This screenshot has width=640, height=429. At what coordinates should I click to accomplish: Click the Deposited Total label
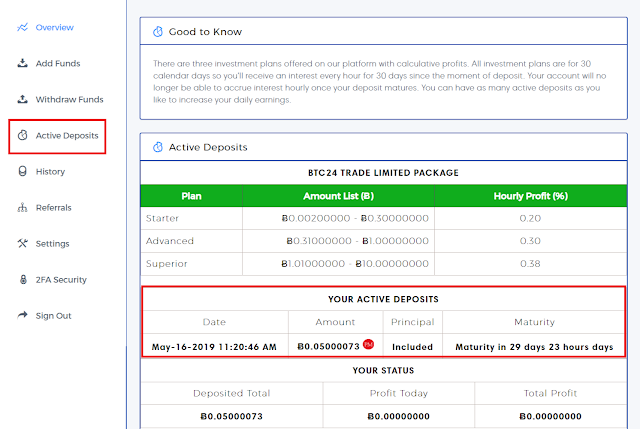click(231, 393)
